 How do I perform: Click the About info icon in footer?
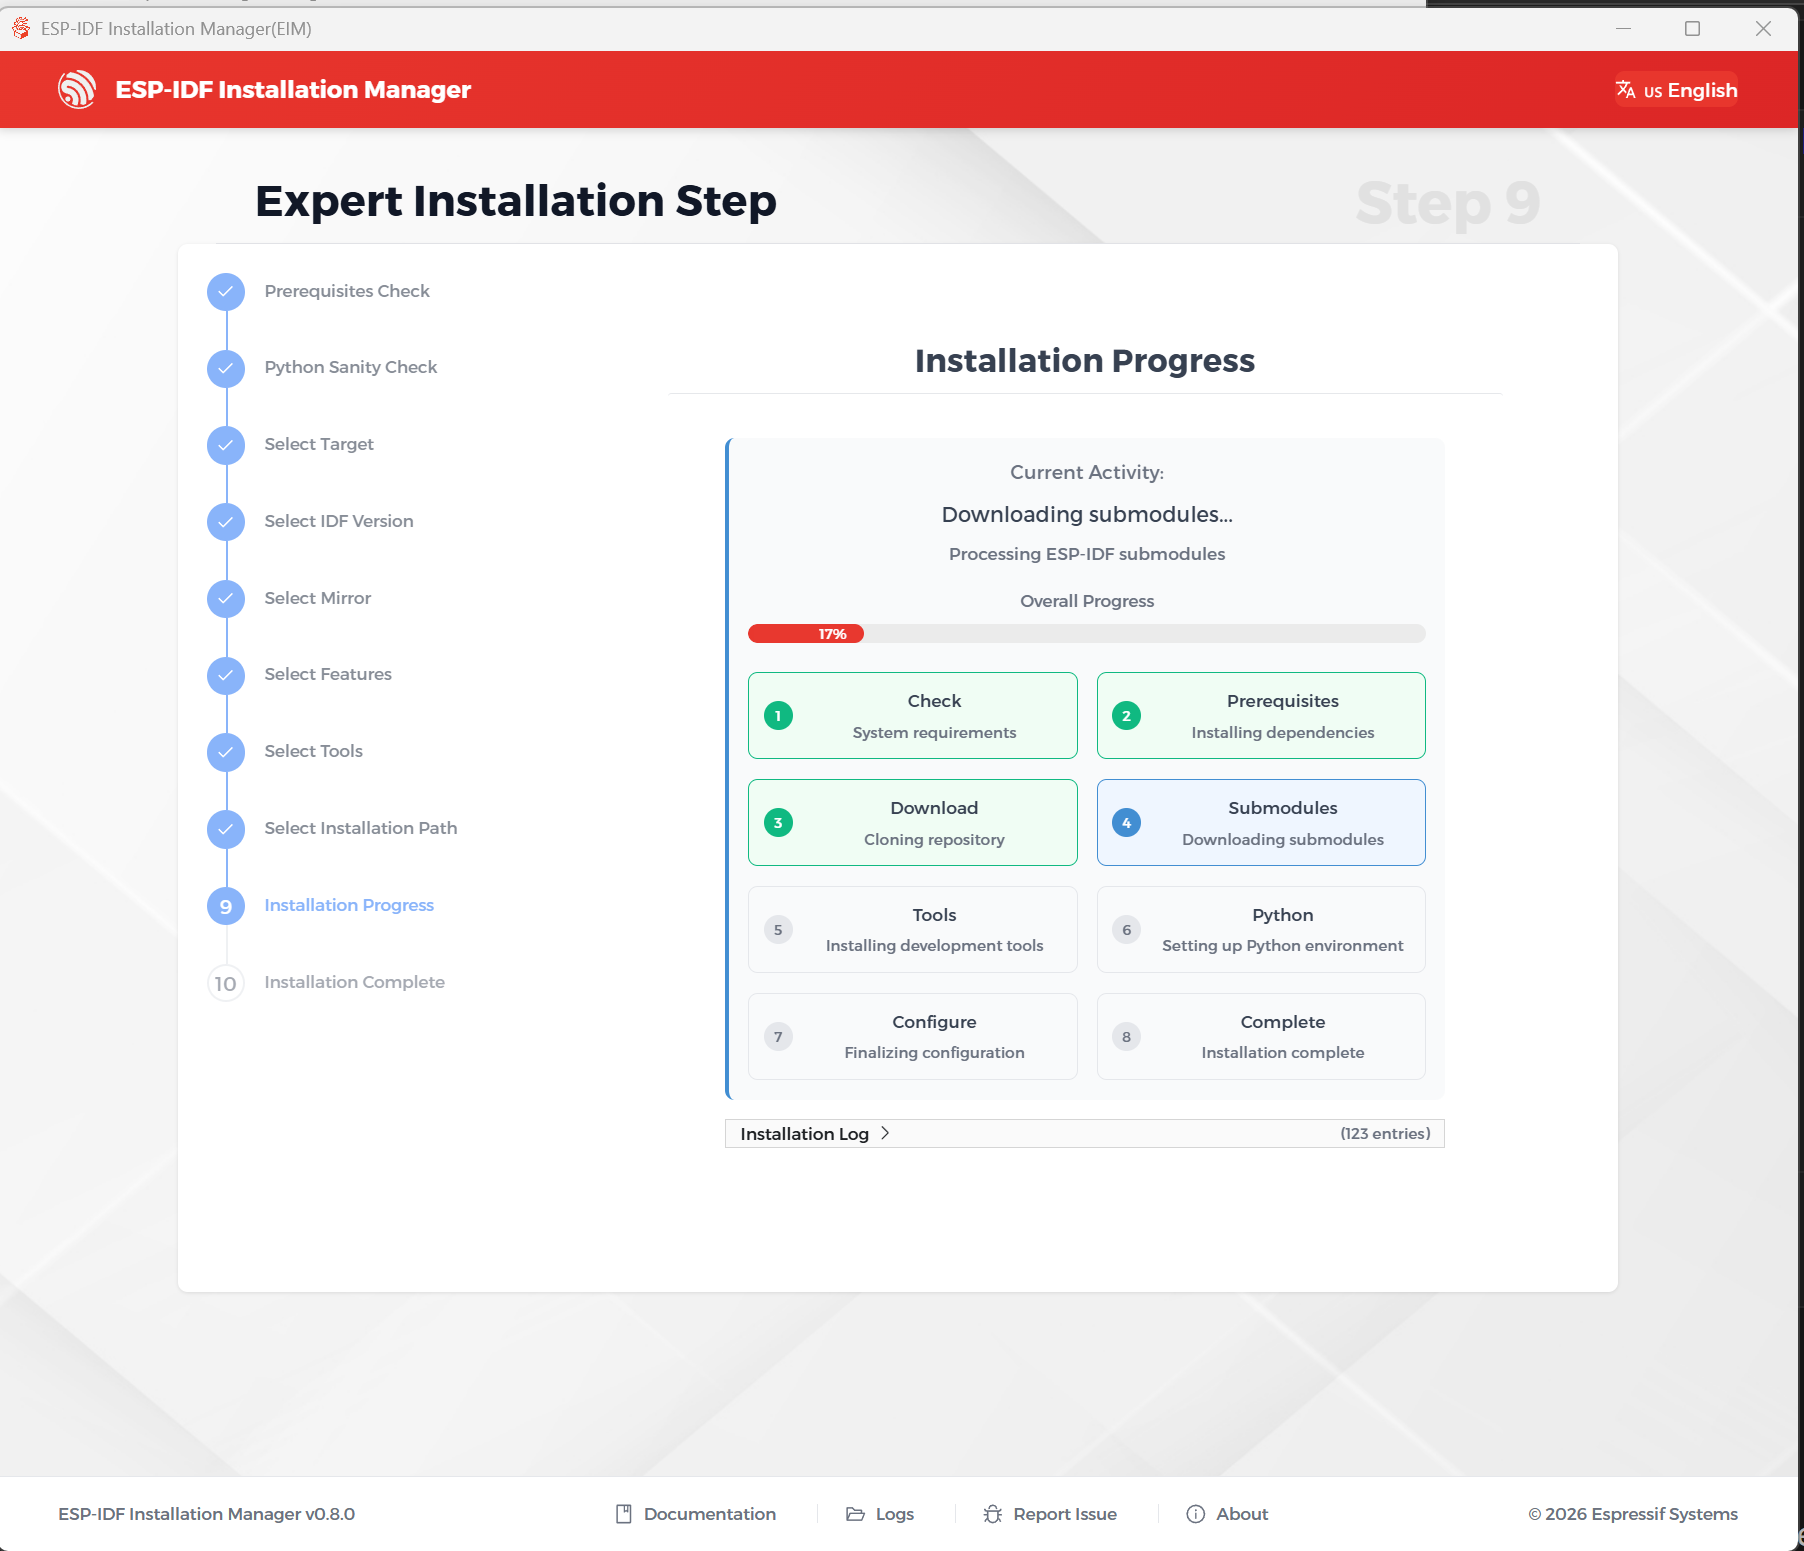1196,1514
